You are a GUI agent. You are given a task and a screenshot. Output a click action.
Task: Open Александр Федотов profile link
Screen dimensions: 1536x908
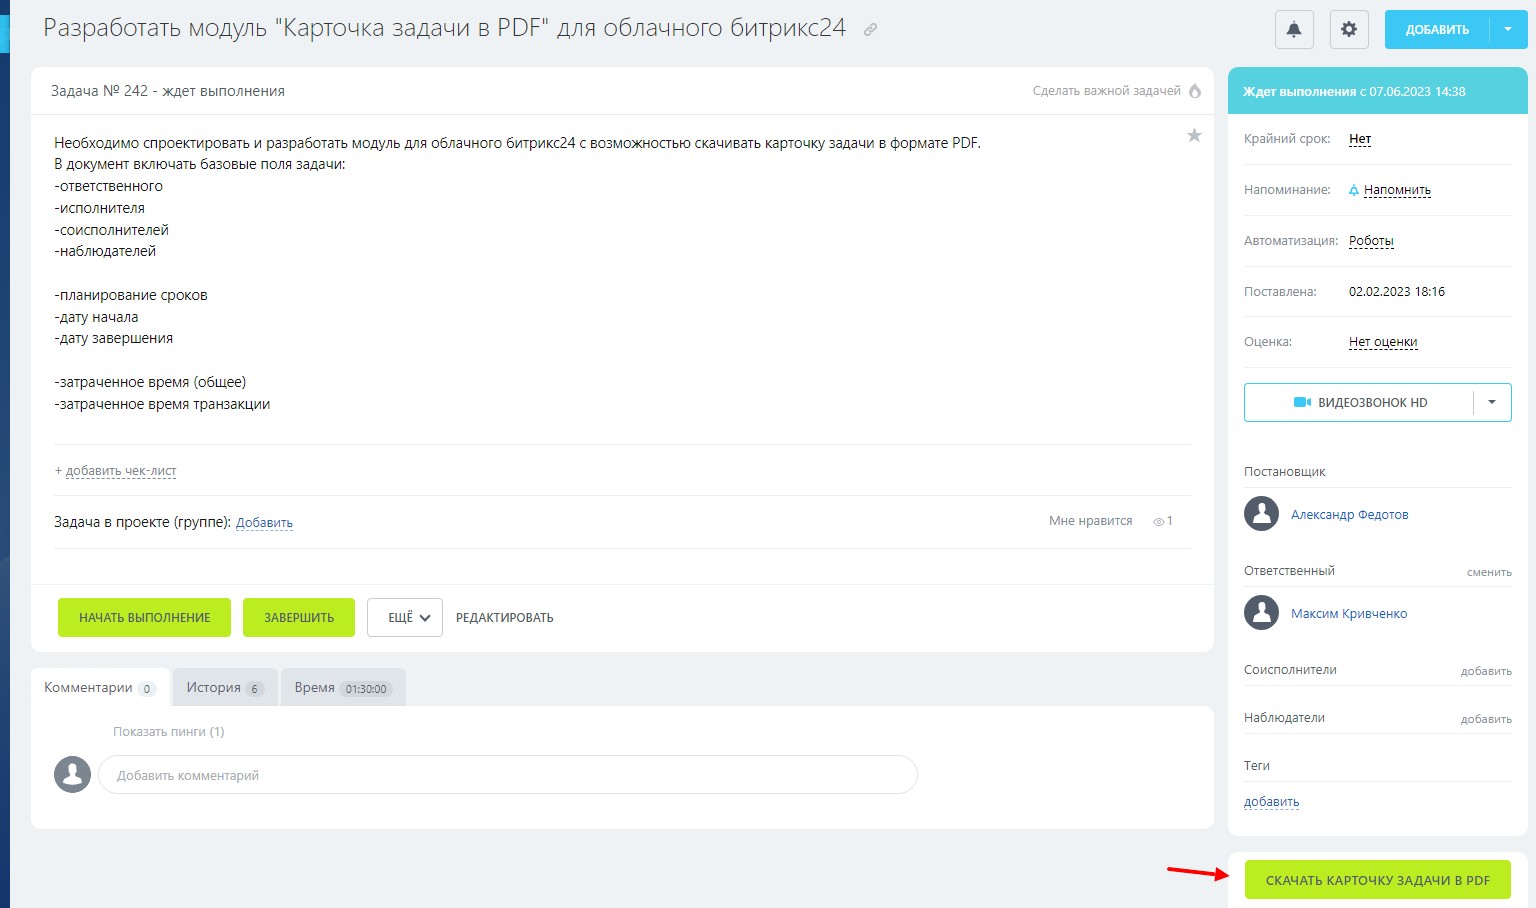pyautogui.click(x=1350, y=515)
